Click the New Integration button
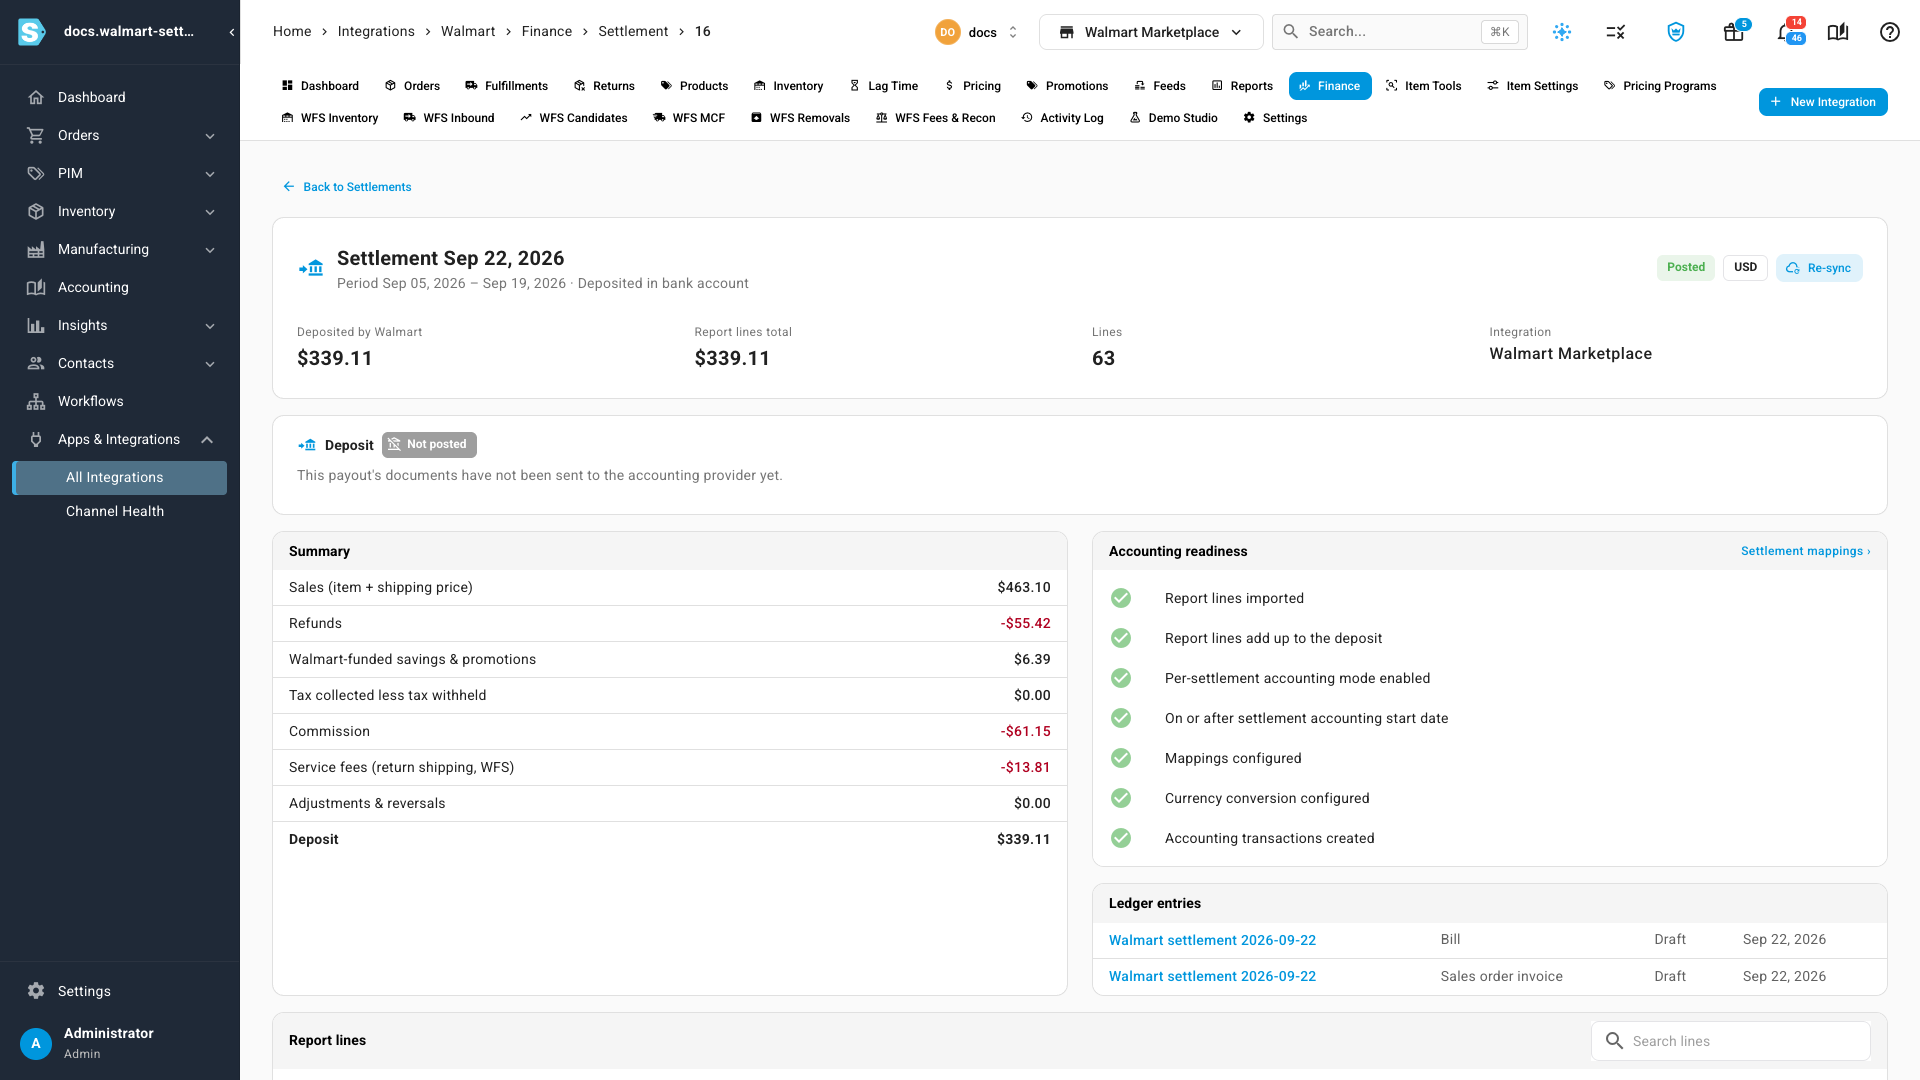The height and width of the screenshot is (1080, 1920). pos(1823,102)
